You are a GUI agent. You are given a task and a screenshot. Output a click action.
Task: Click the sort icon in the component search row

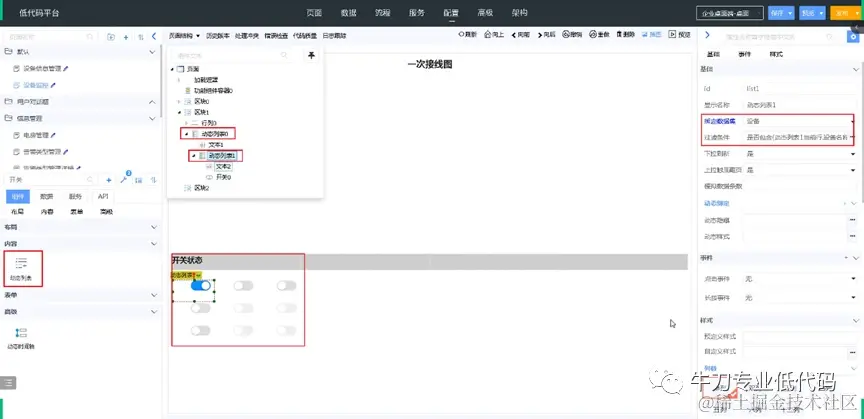click(153, 180)
